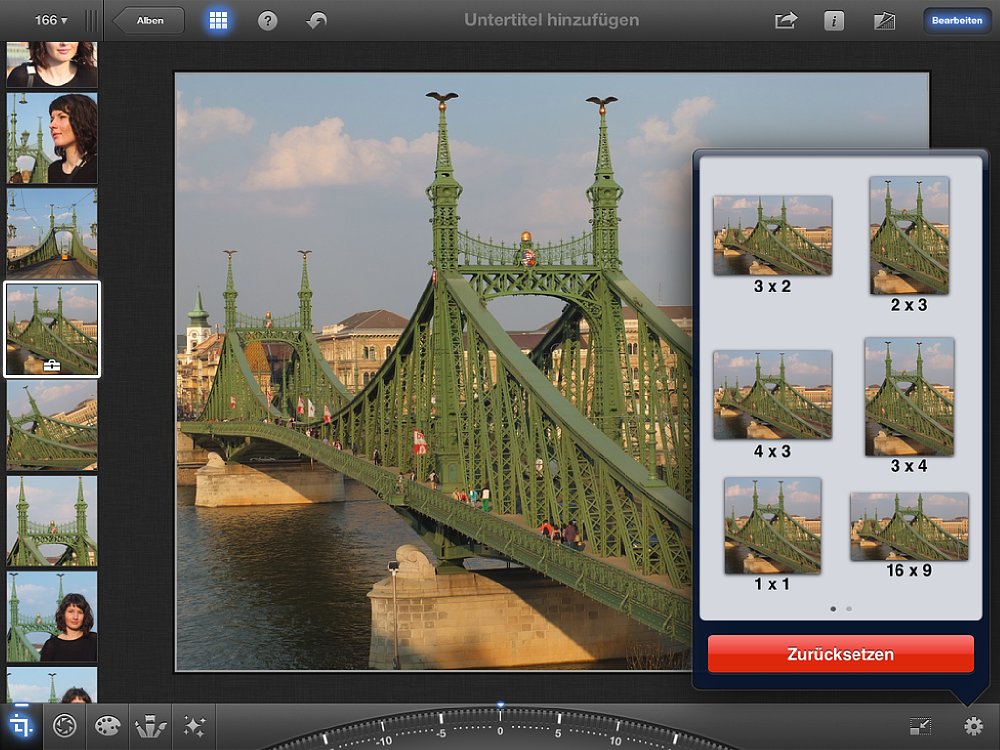
Task: Select the Crop and Straighten tool
Action: point(20,726)
